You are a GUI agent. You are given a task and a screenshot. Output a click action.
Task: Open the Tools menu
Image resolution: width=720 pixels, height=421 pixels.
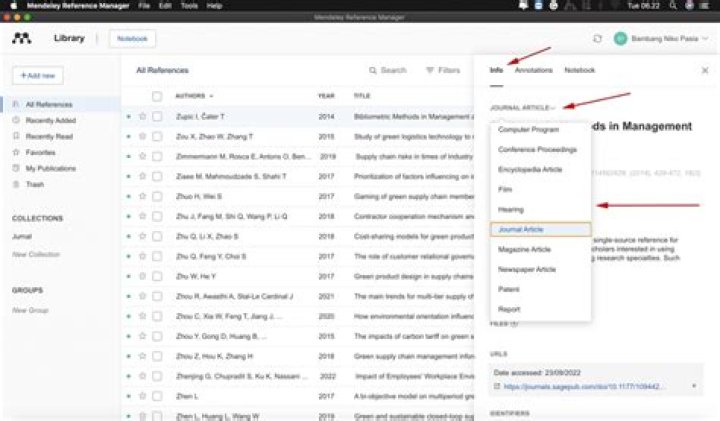pyautogui.click(x=189, y=6)
